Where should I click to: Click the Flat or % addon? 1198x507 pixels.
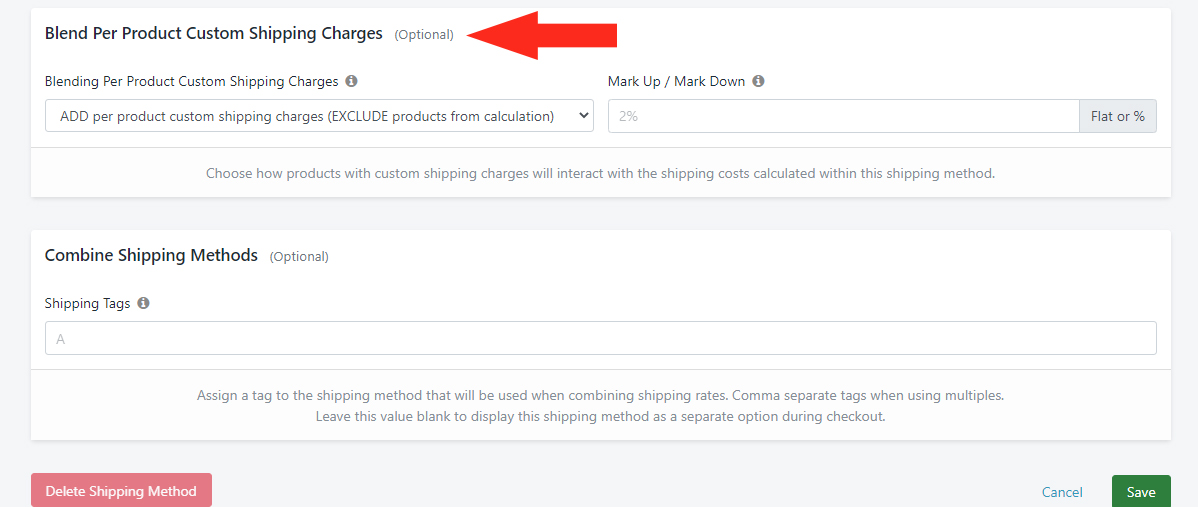[1118, 116]
